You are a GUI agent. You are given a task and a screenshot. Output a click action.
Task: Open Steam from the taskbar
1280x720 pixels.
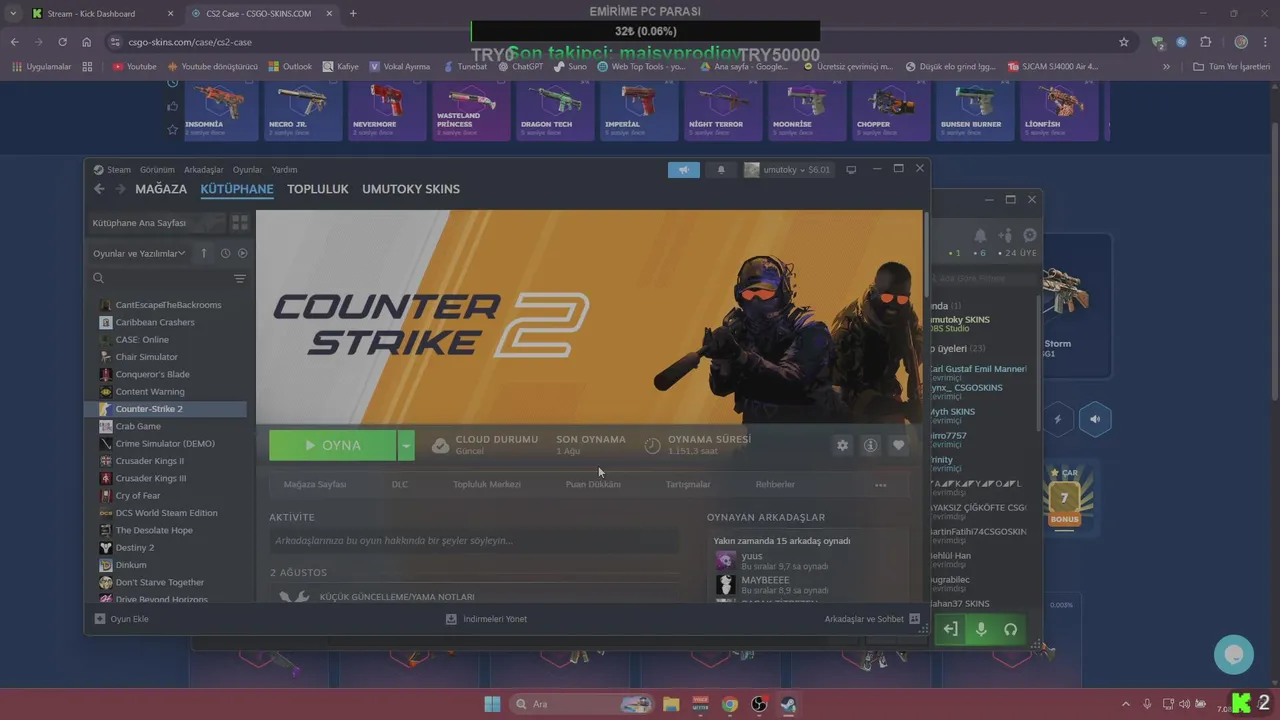788,704
